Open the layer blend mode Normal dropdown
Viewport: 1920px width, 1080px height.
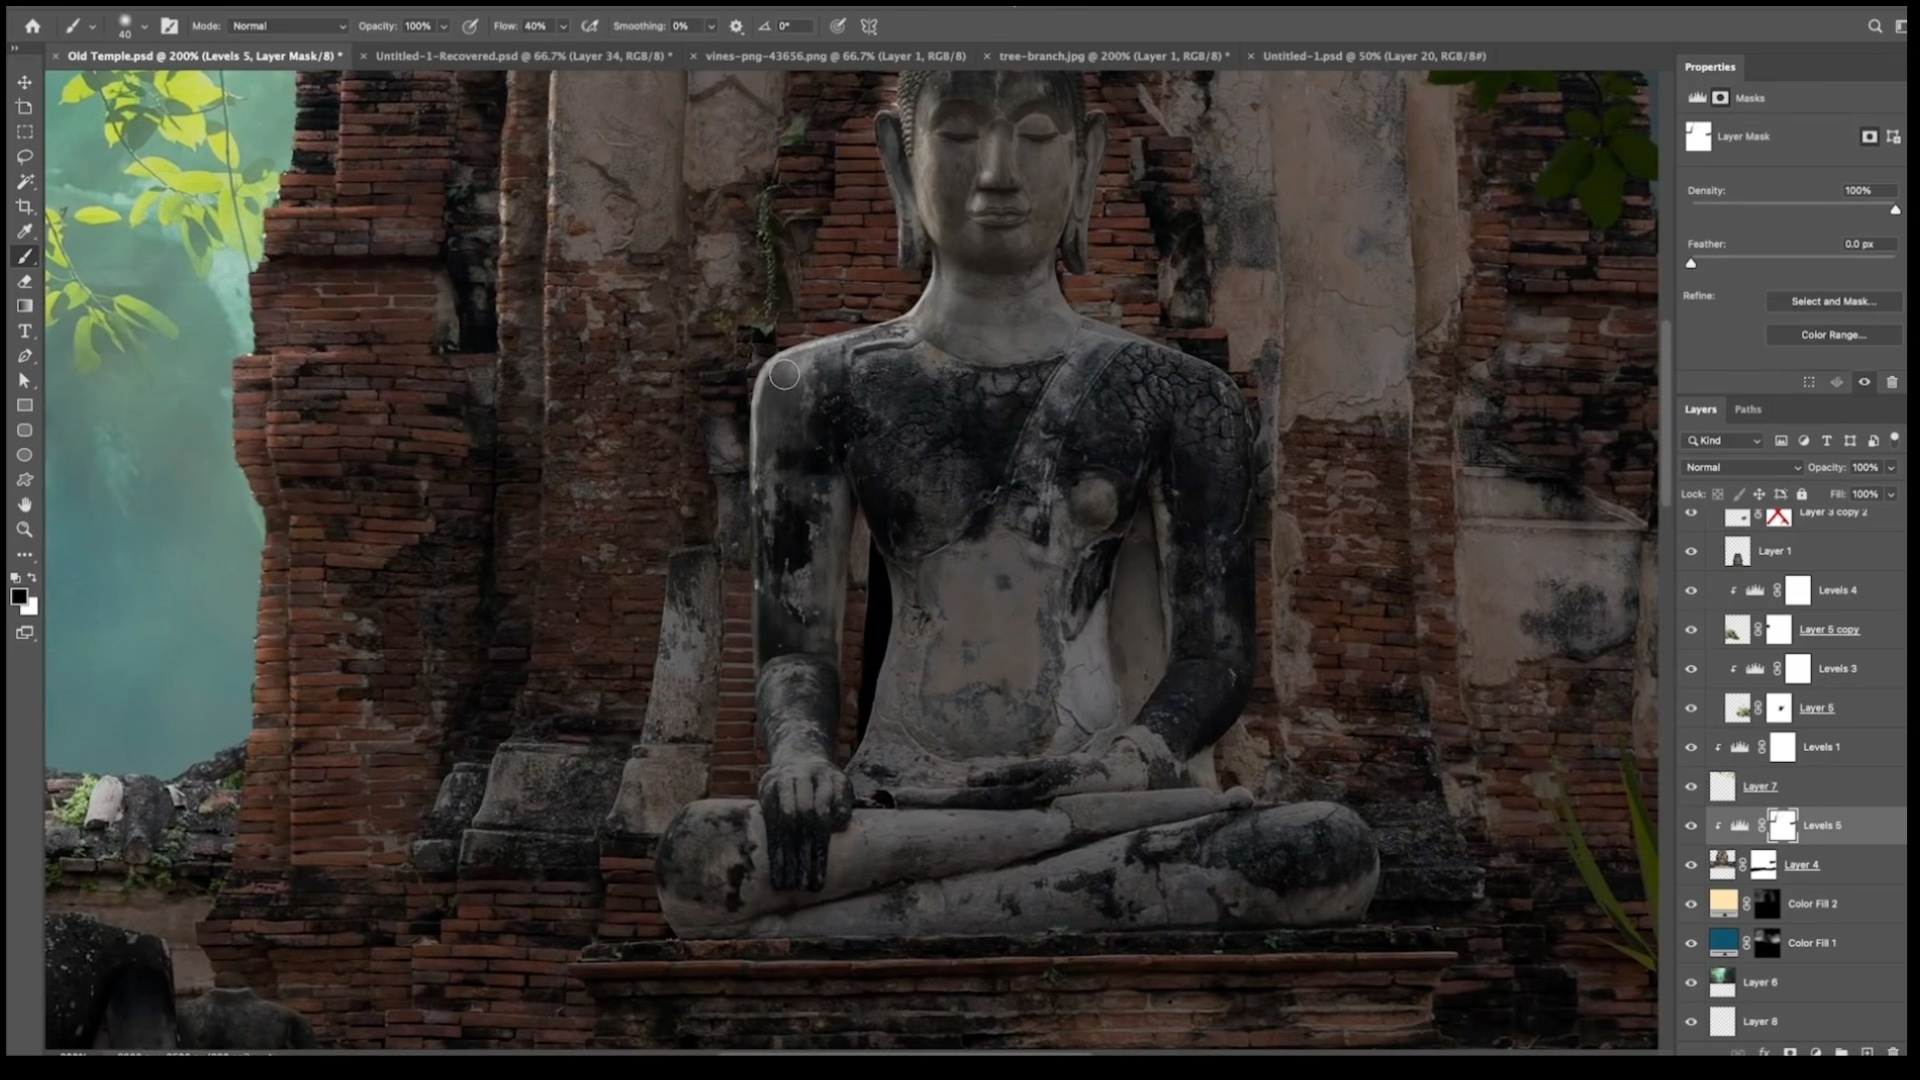pos(1743,467)
